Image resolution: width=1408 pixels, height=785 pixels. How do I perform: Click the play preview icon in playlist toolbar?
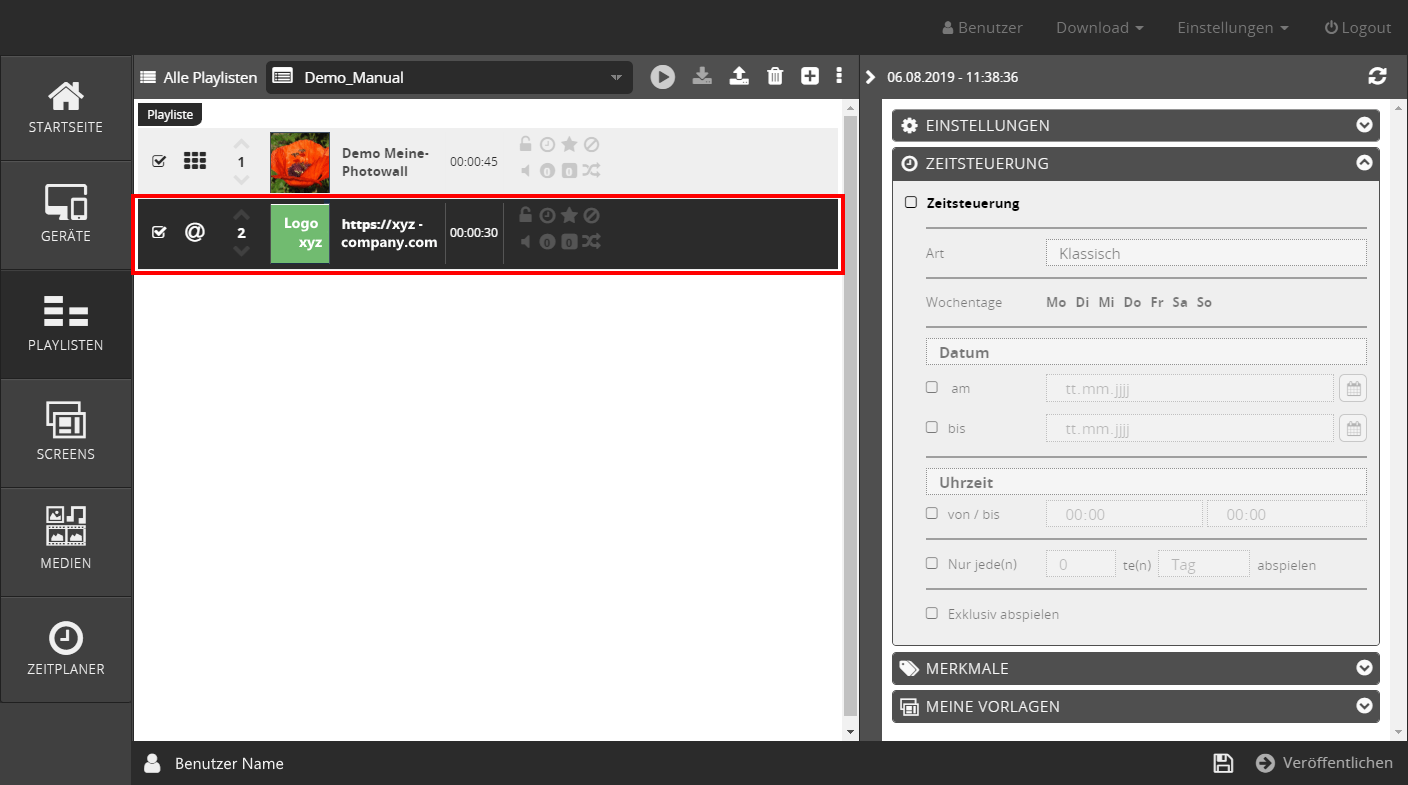(x=662, y=77)
